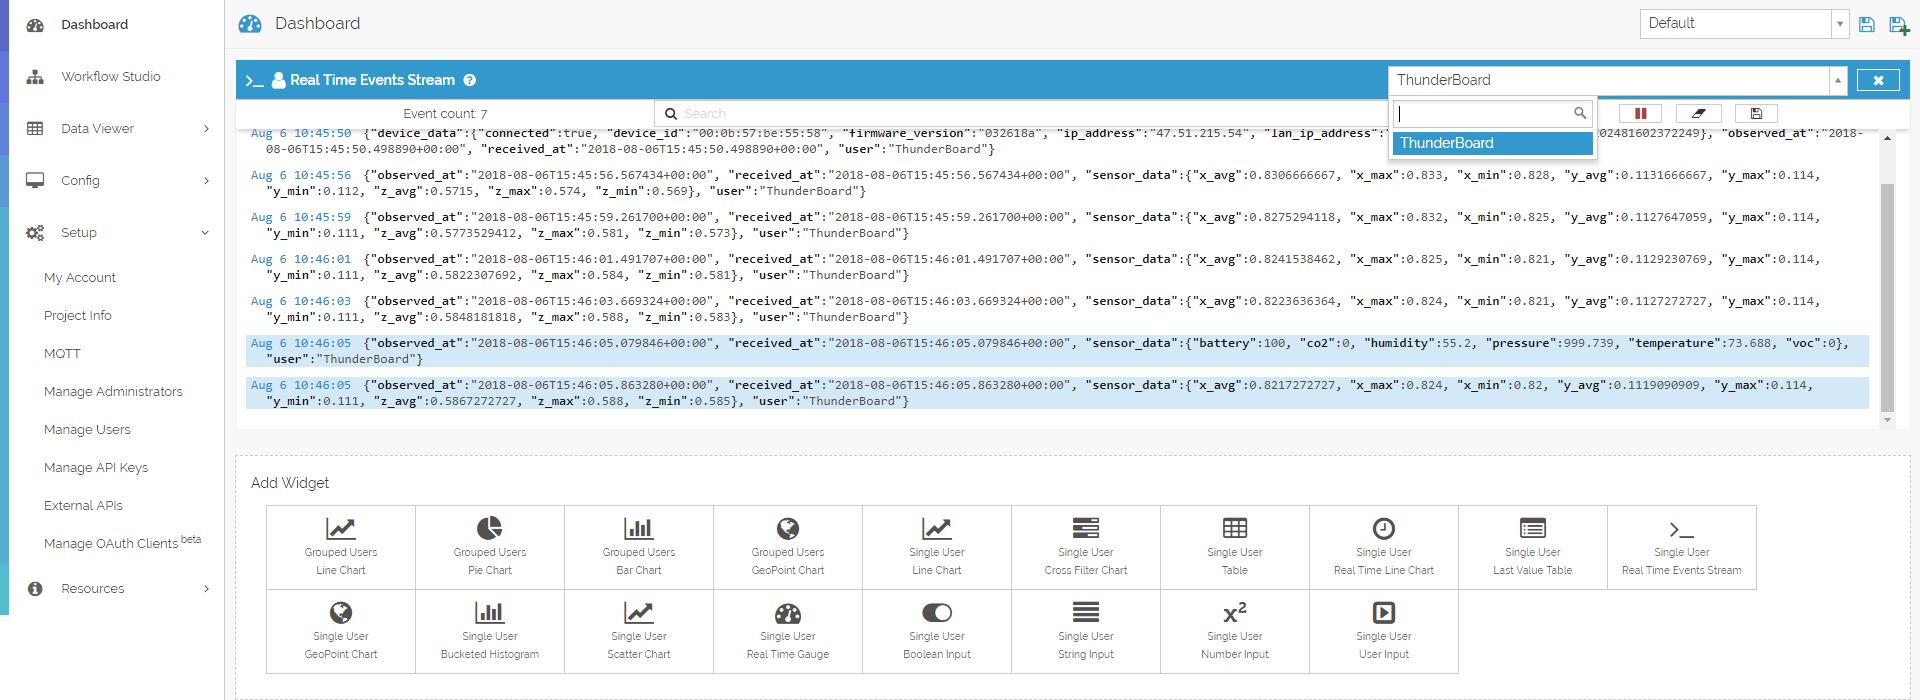Screen dimensions: 1920x700
Task: Select ThunderBoard from the dropdown list
Action: tap(1491, 143)
